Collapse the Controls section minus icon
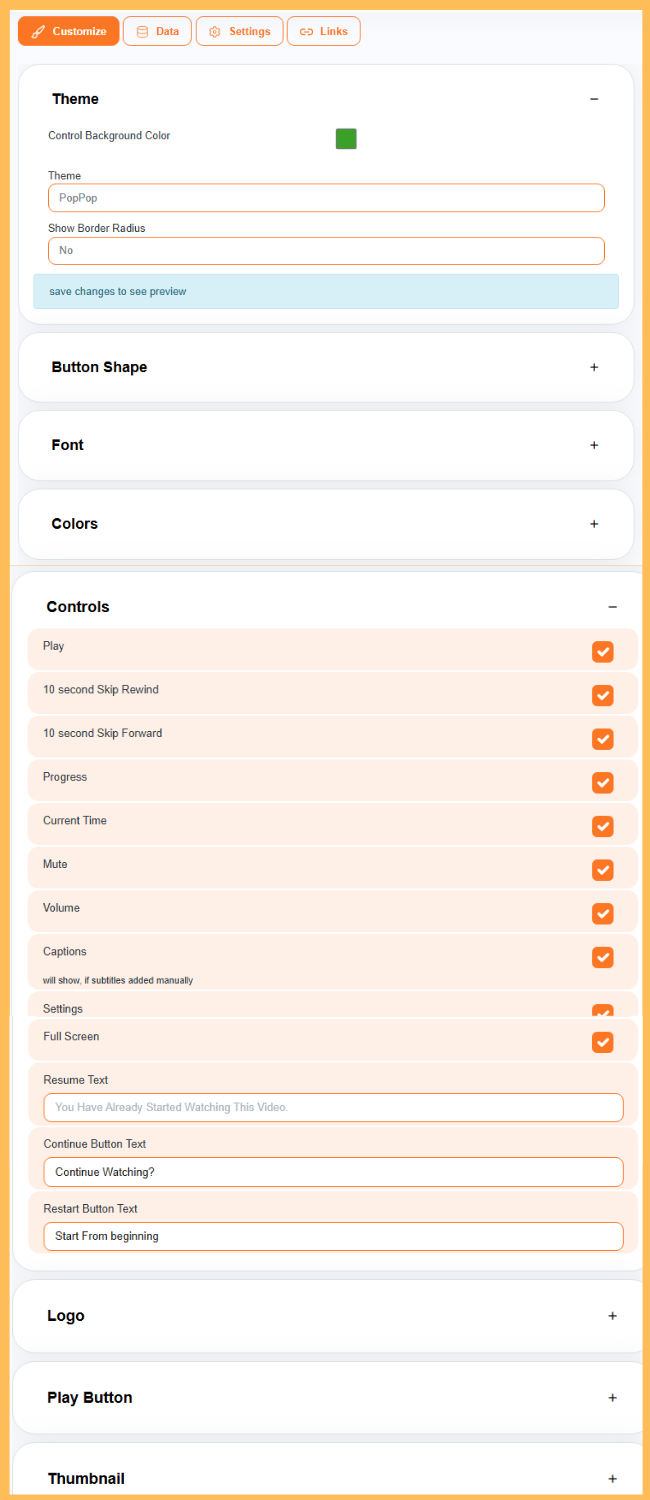Image resolution: width=650 pixels, height=1500 pixels. [x=612, y=607]
